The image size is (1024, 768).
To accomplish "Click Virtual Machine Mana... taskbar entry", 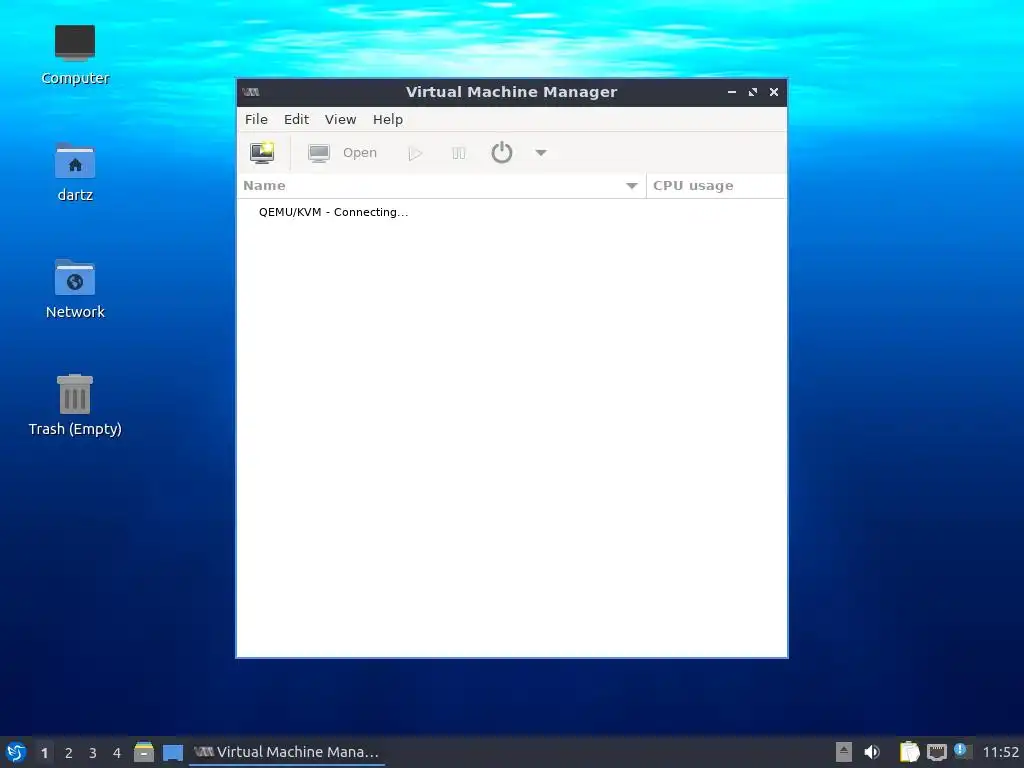I will point(287,752).
